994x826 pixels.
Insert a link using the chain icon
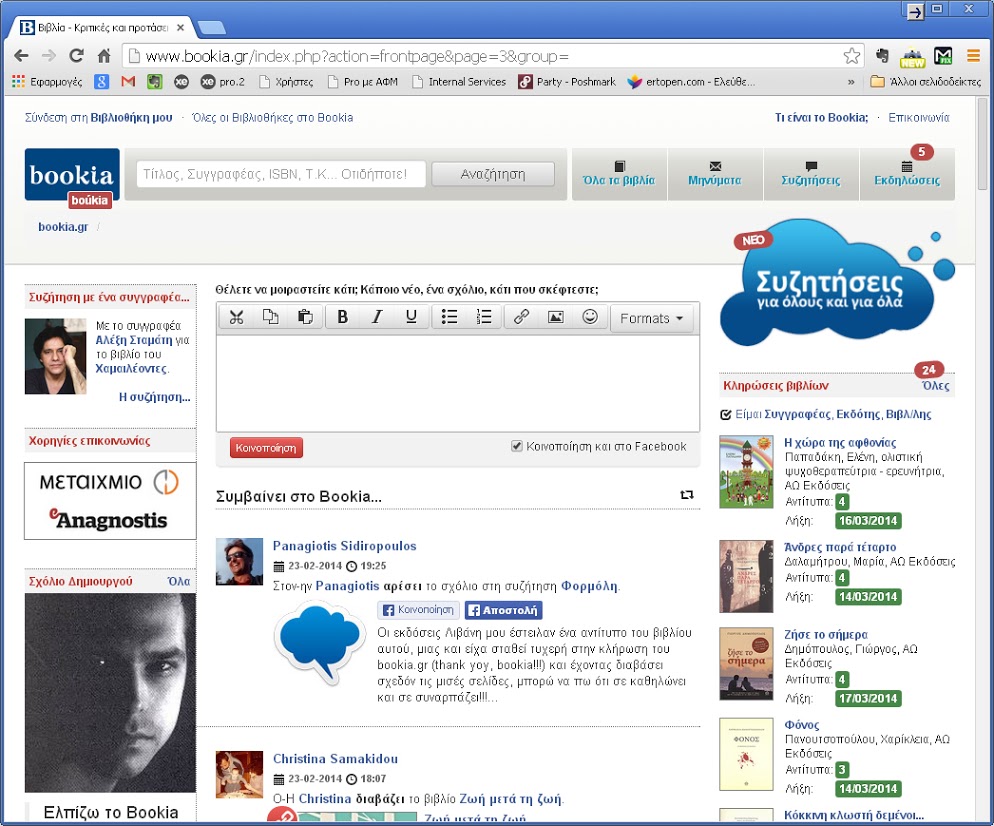[521, 318]
